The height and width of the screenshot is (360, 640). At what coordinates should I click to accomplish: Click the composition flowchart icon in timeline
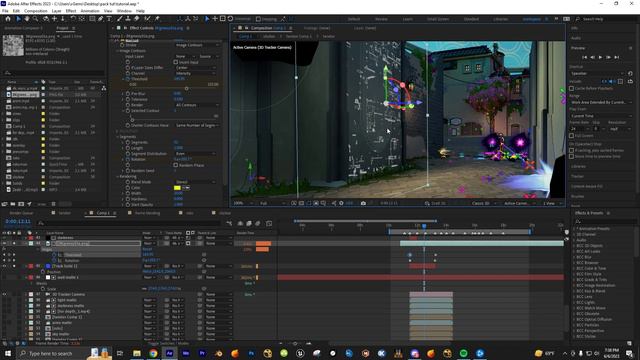(229, 223)
